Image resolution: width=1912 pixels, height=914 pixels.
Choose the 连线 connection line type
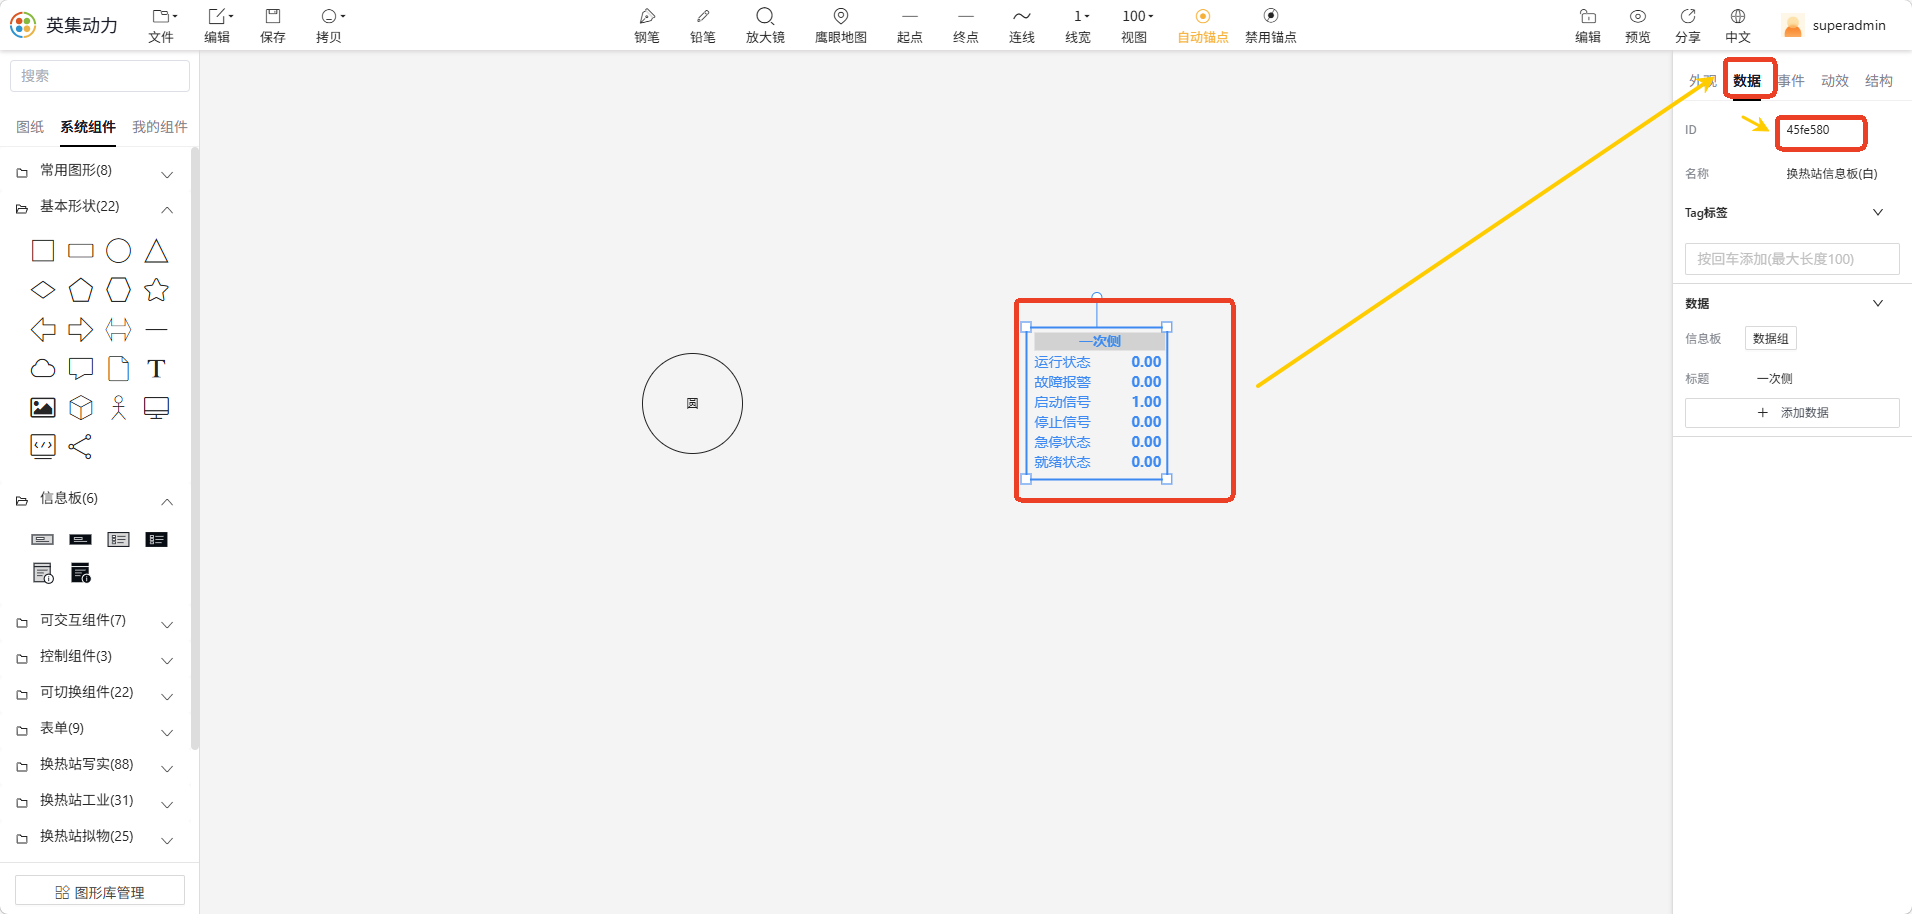(x=1022, y=25)
